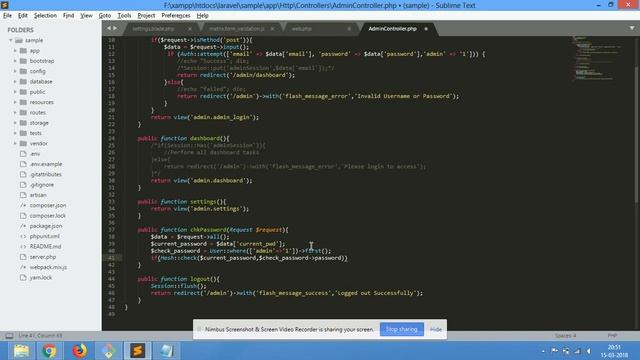Click the unsaved dot on AdminController.php tab
The width and height of the screenshot is (640, 360).
click(x=426, y=29)
